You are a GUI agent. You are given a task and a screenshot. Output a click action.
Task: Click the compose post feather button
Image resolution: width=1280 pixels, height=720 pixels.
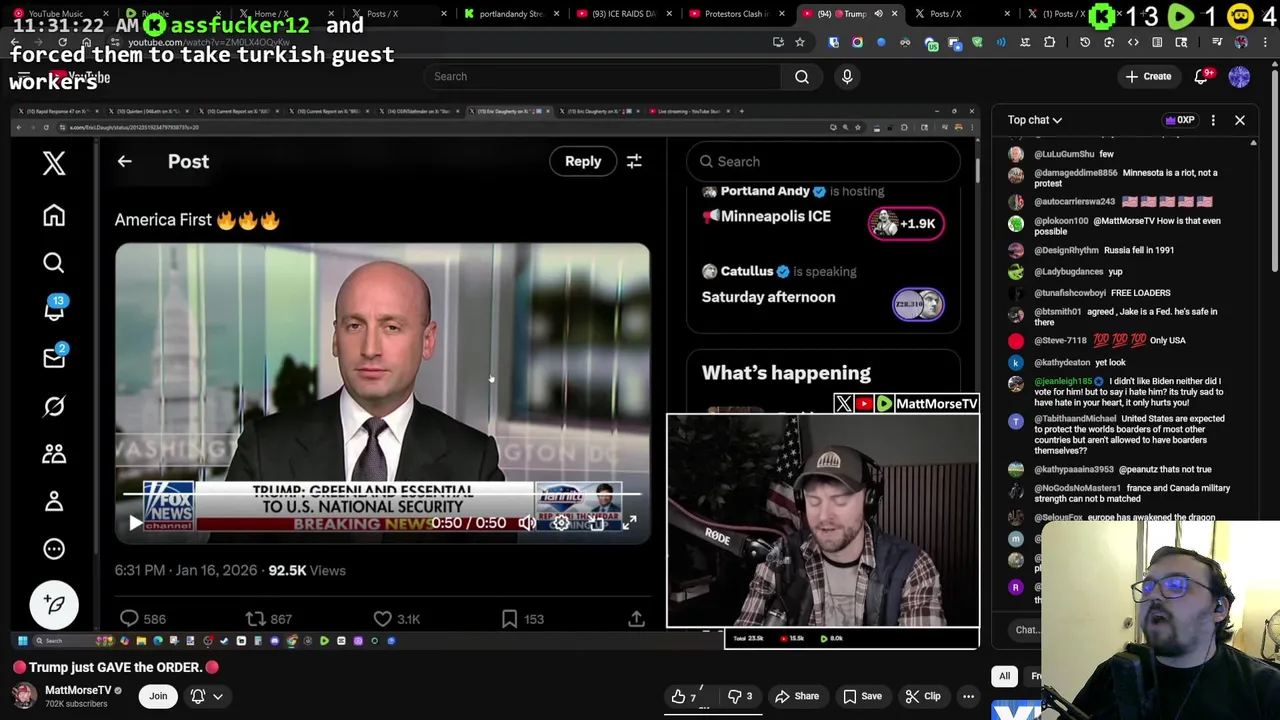(54, 604)
